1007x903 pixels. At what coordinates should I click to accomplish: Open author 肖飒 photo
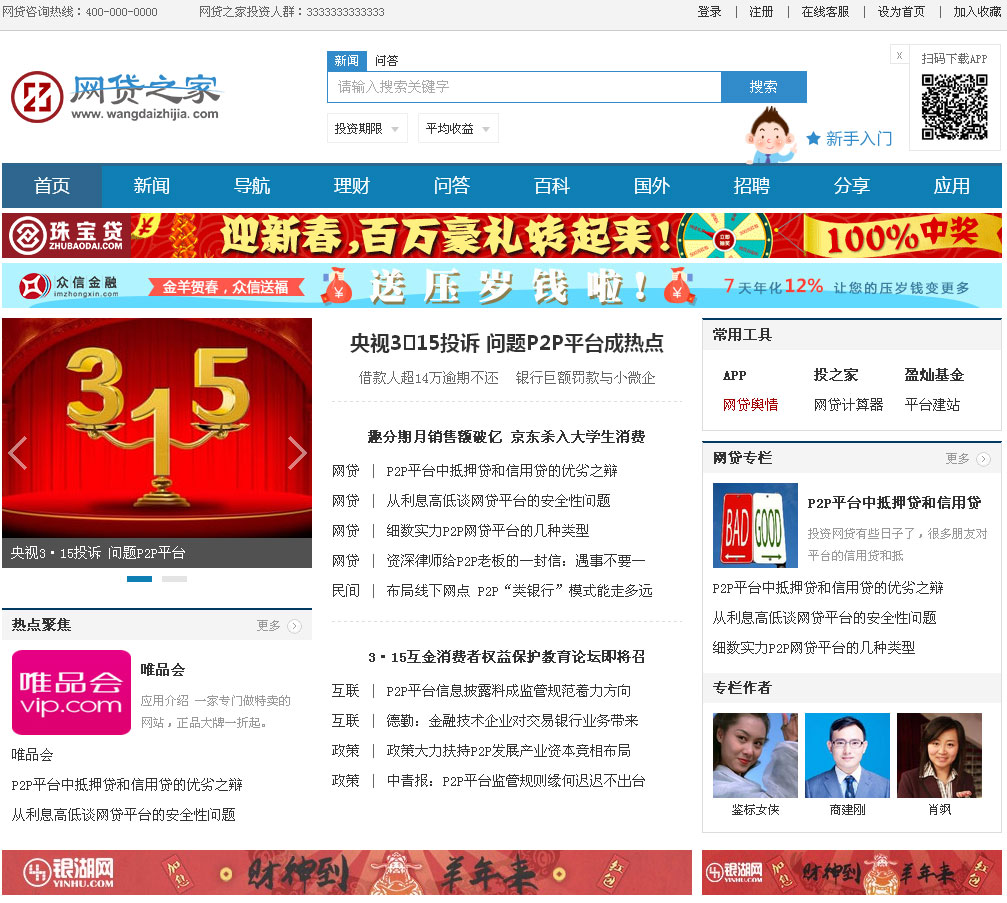pyautogui.click(x=940, y=755)
